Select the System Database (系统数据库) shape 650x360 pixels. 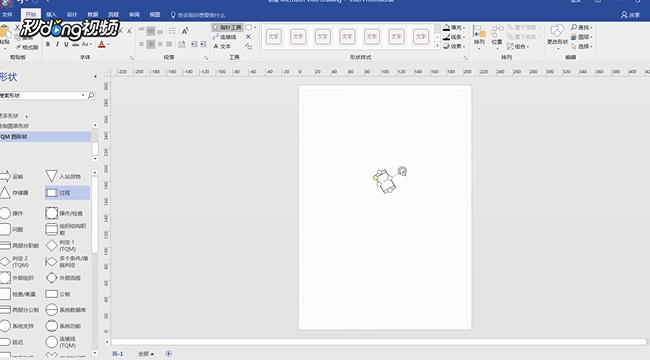[65, 310]
